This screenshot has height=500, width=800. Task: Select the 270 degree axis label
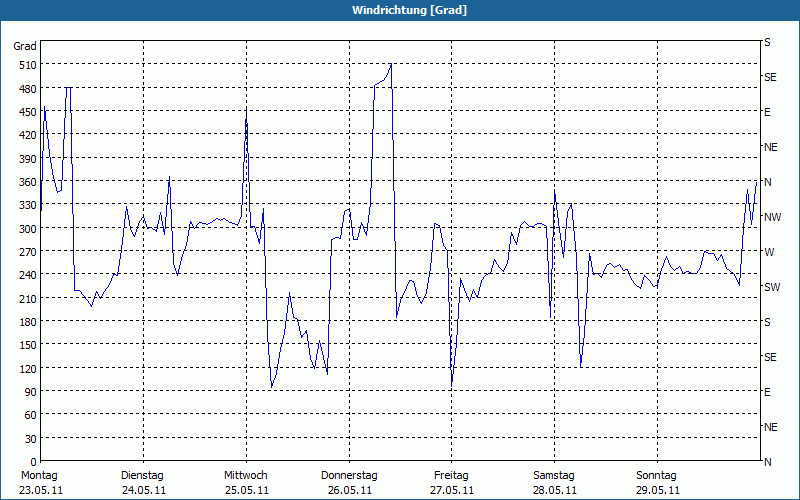(28, 252)
